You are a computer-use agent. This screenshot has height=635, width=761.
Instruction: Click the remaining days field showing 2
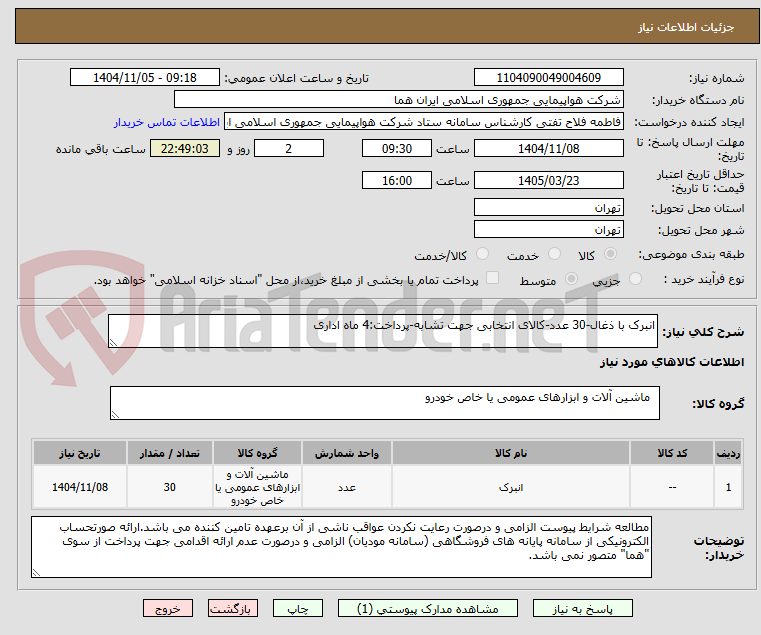pos(289,148)
